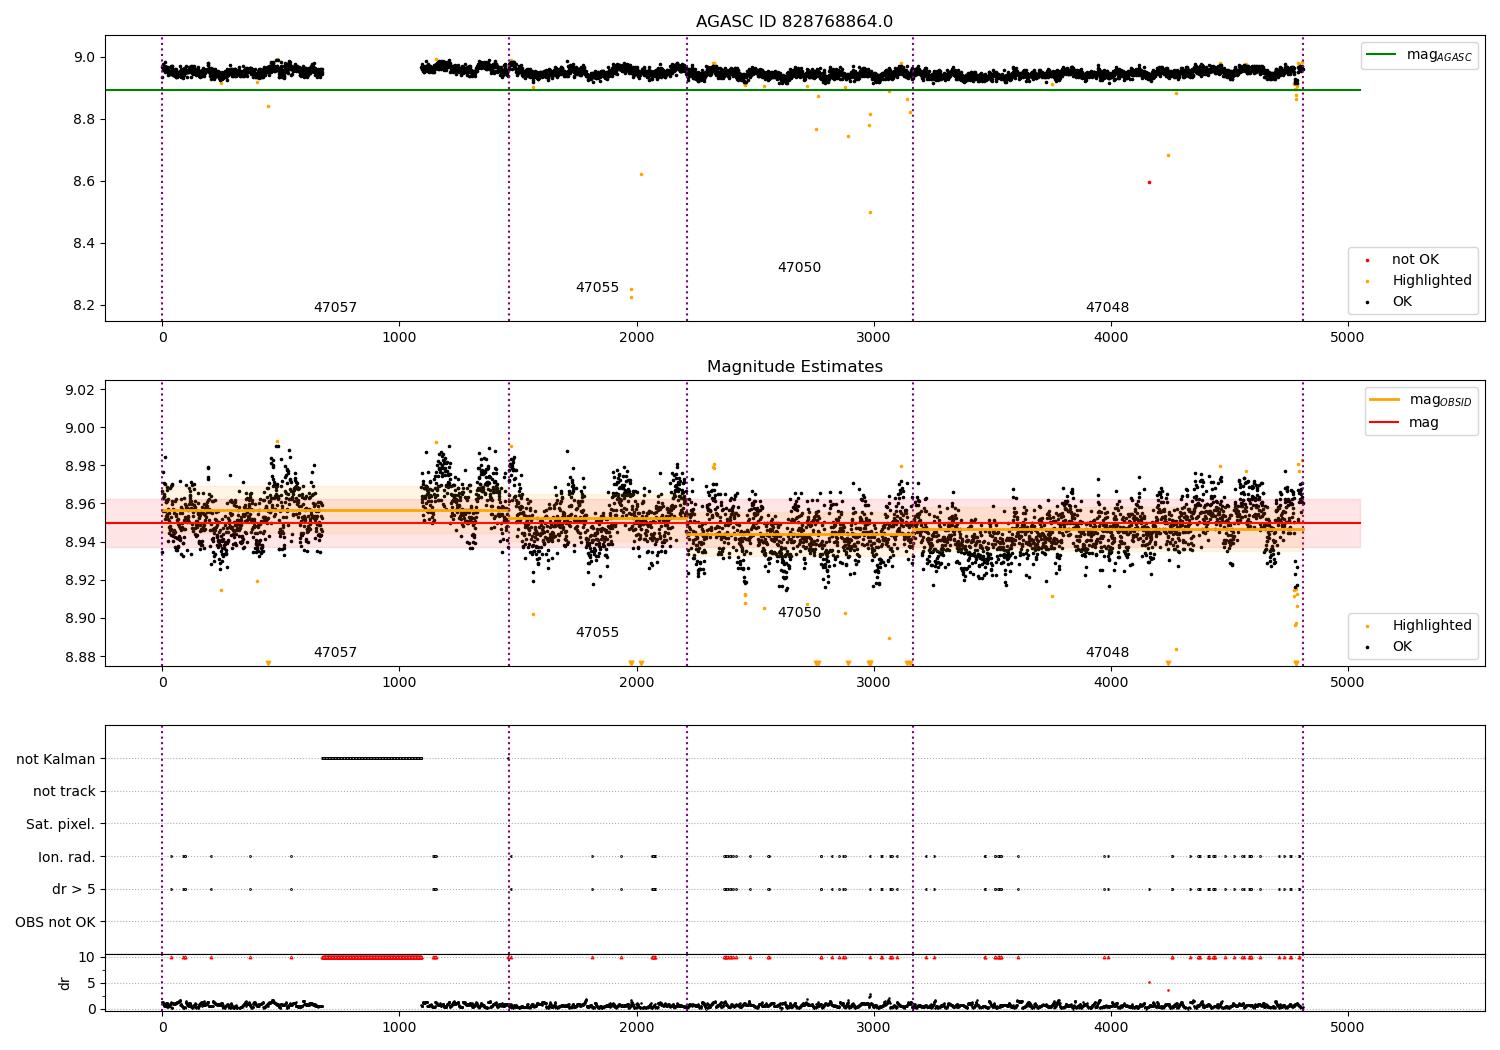Click the orange mag OBSID legend line sample
The height and width of the screenshot is (1050, 1500).
[1385, 400]
